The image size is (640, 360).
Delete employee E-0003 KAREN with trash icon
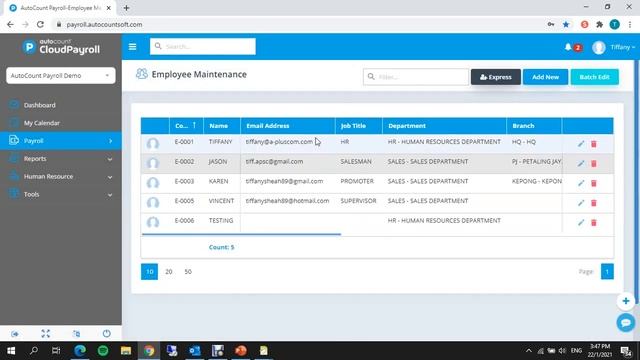[594, 183]
